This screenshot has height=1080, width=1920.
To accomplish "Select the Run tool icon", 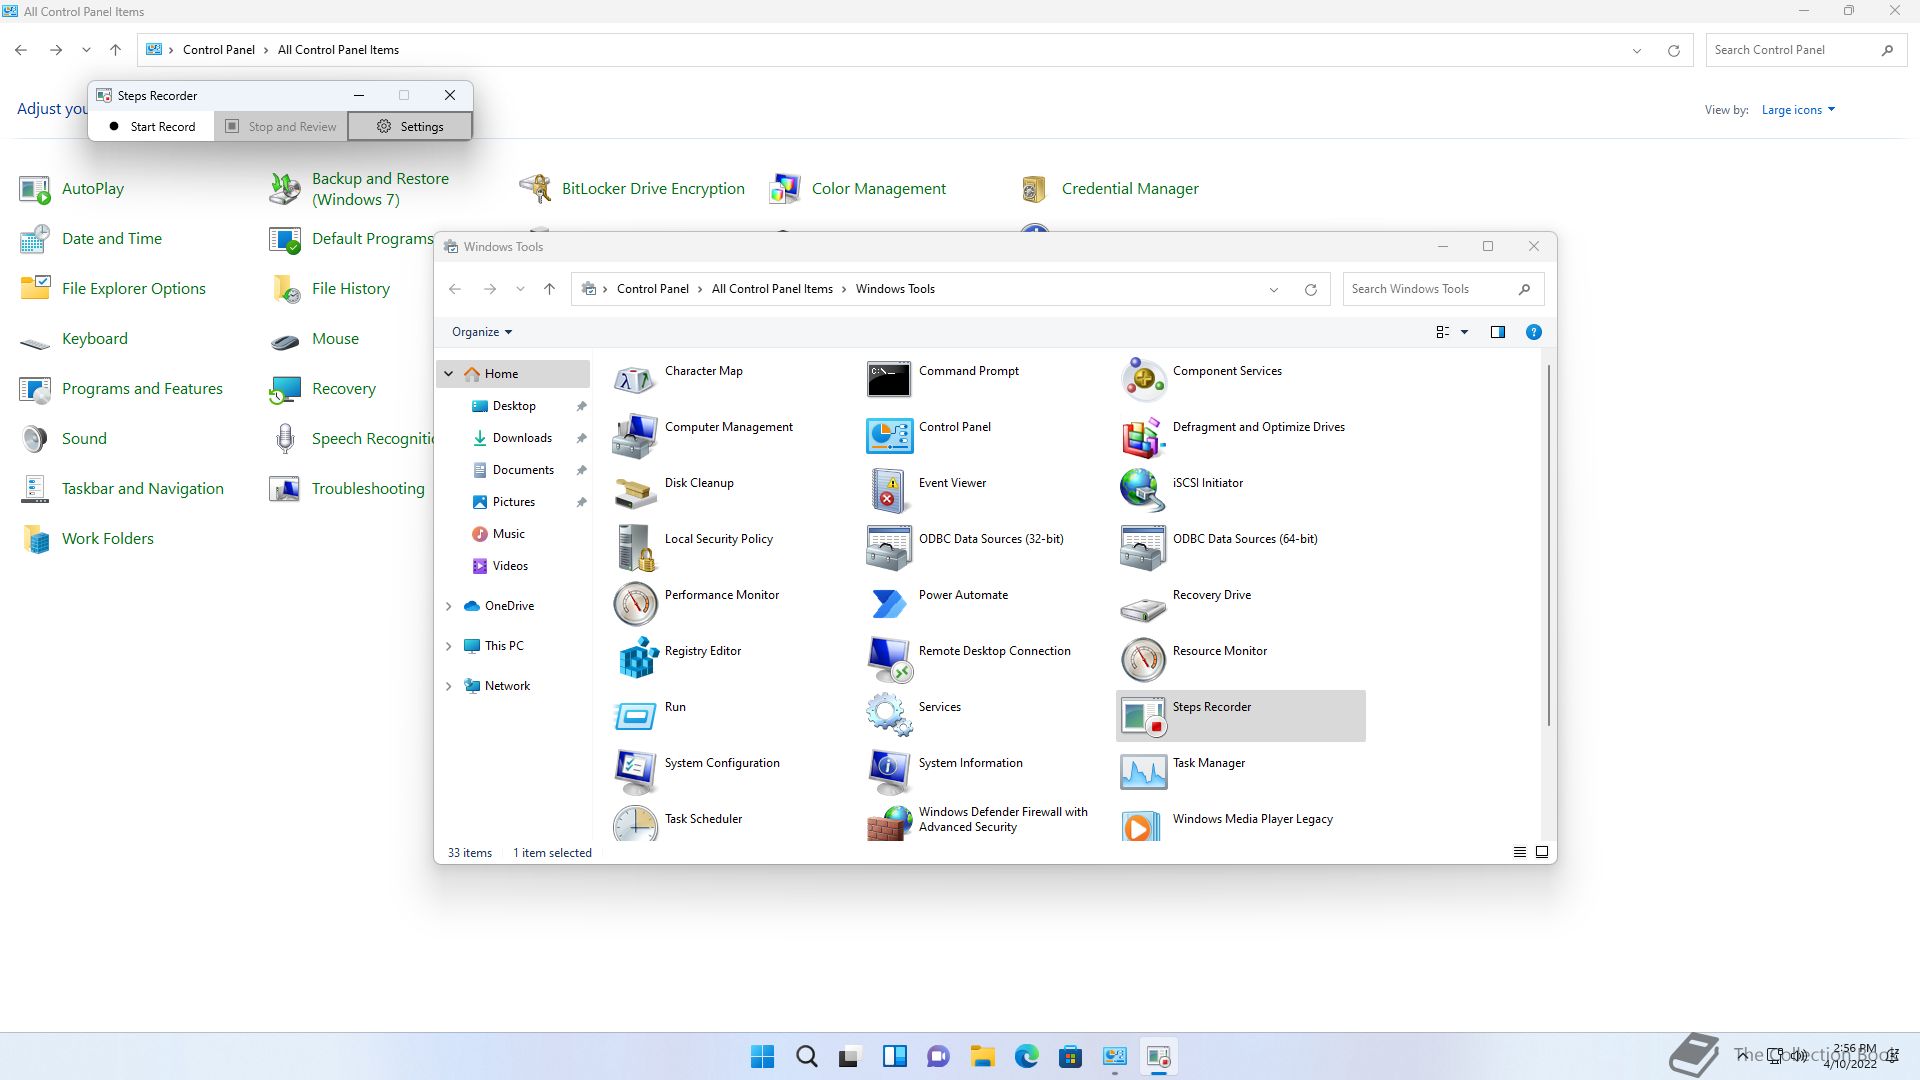I will click(635, 716).
